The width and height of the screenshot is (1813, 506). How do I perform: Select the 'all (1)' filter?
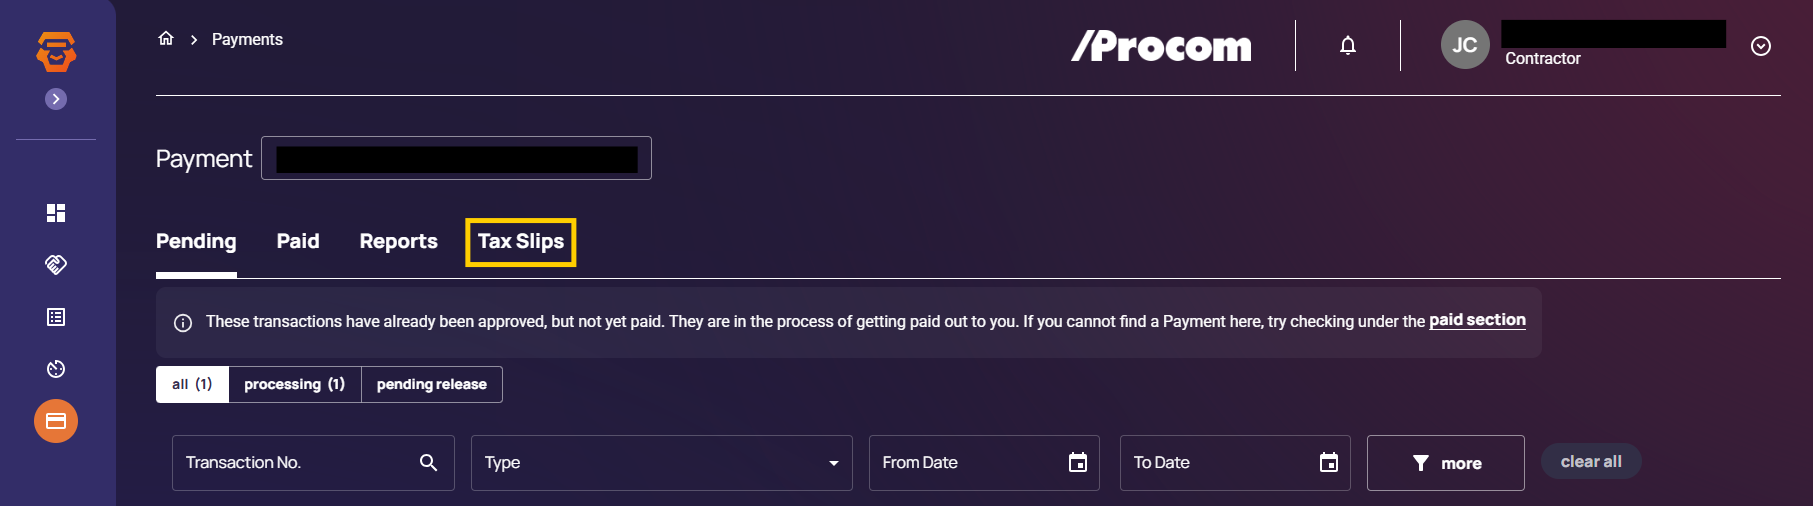[x=192, y=384]
